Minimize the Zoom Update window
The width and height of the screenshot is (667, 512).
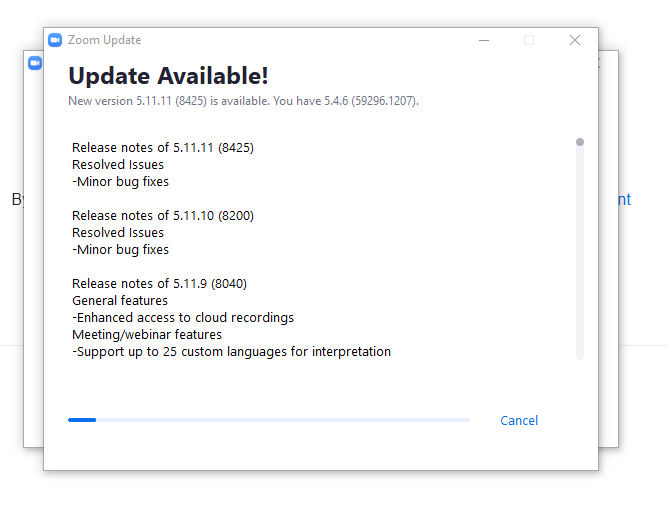(484, 40)
